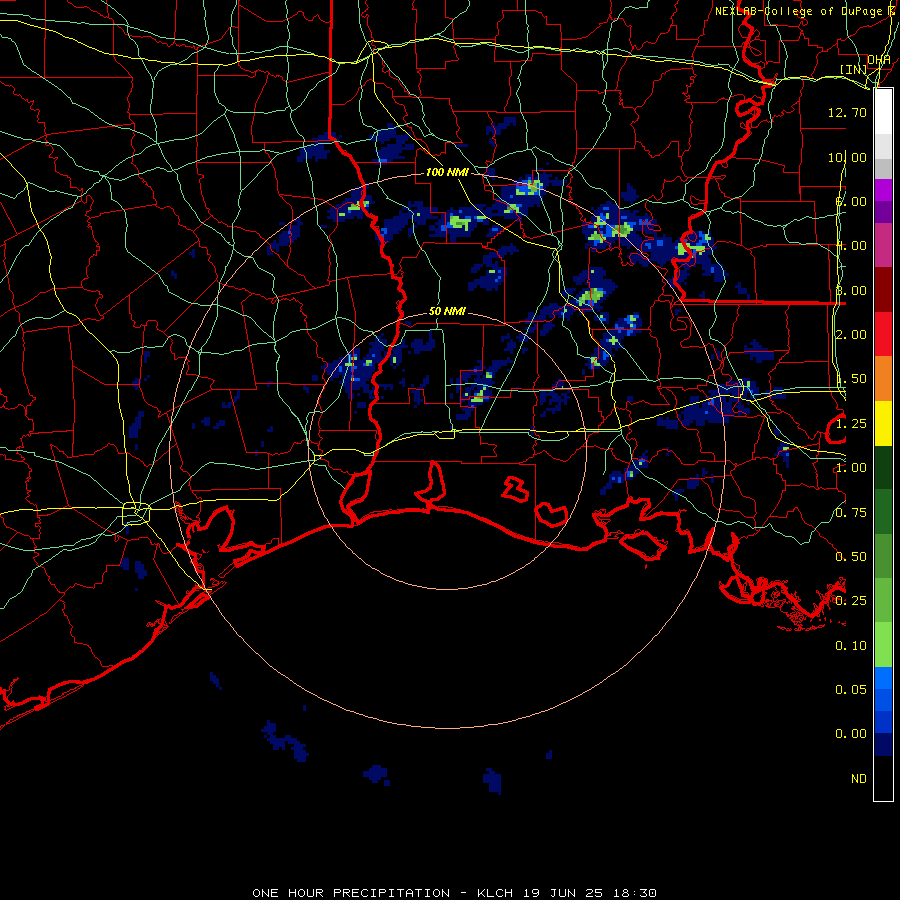
Task: Pick the magenta swatch above 6.00
Action: click(x=883, y=191)
